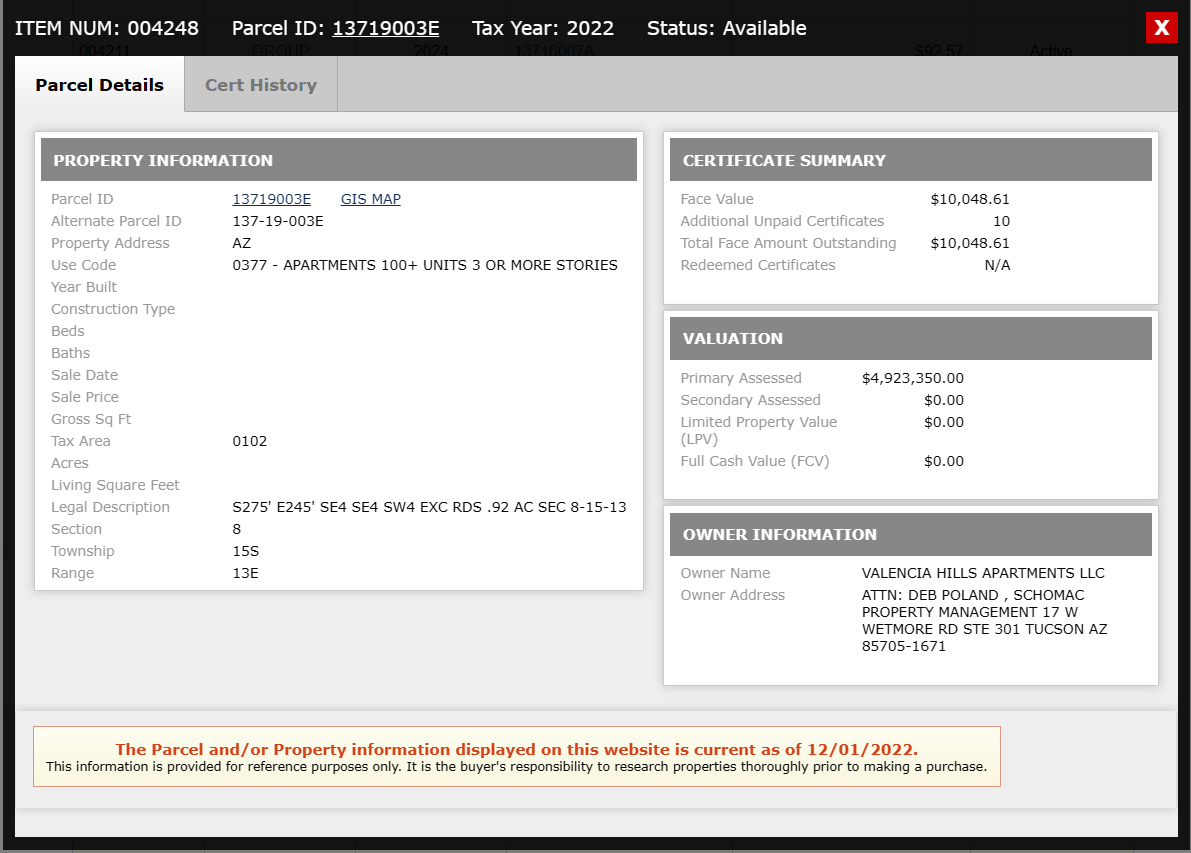Switch to the Cert History tab
Image resolution: width=1191 pixels, height=853 pixels.
[x=261, y=85]
